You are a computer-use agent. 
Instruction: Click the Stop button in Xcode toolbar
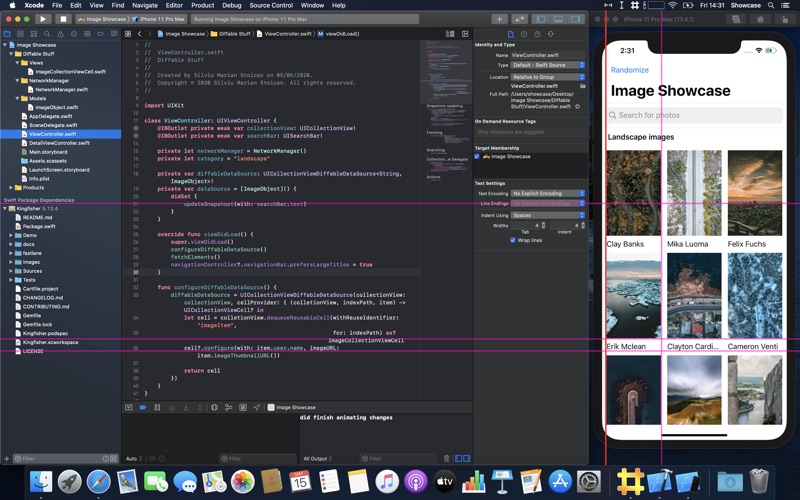pos(63,19)
